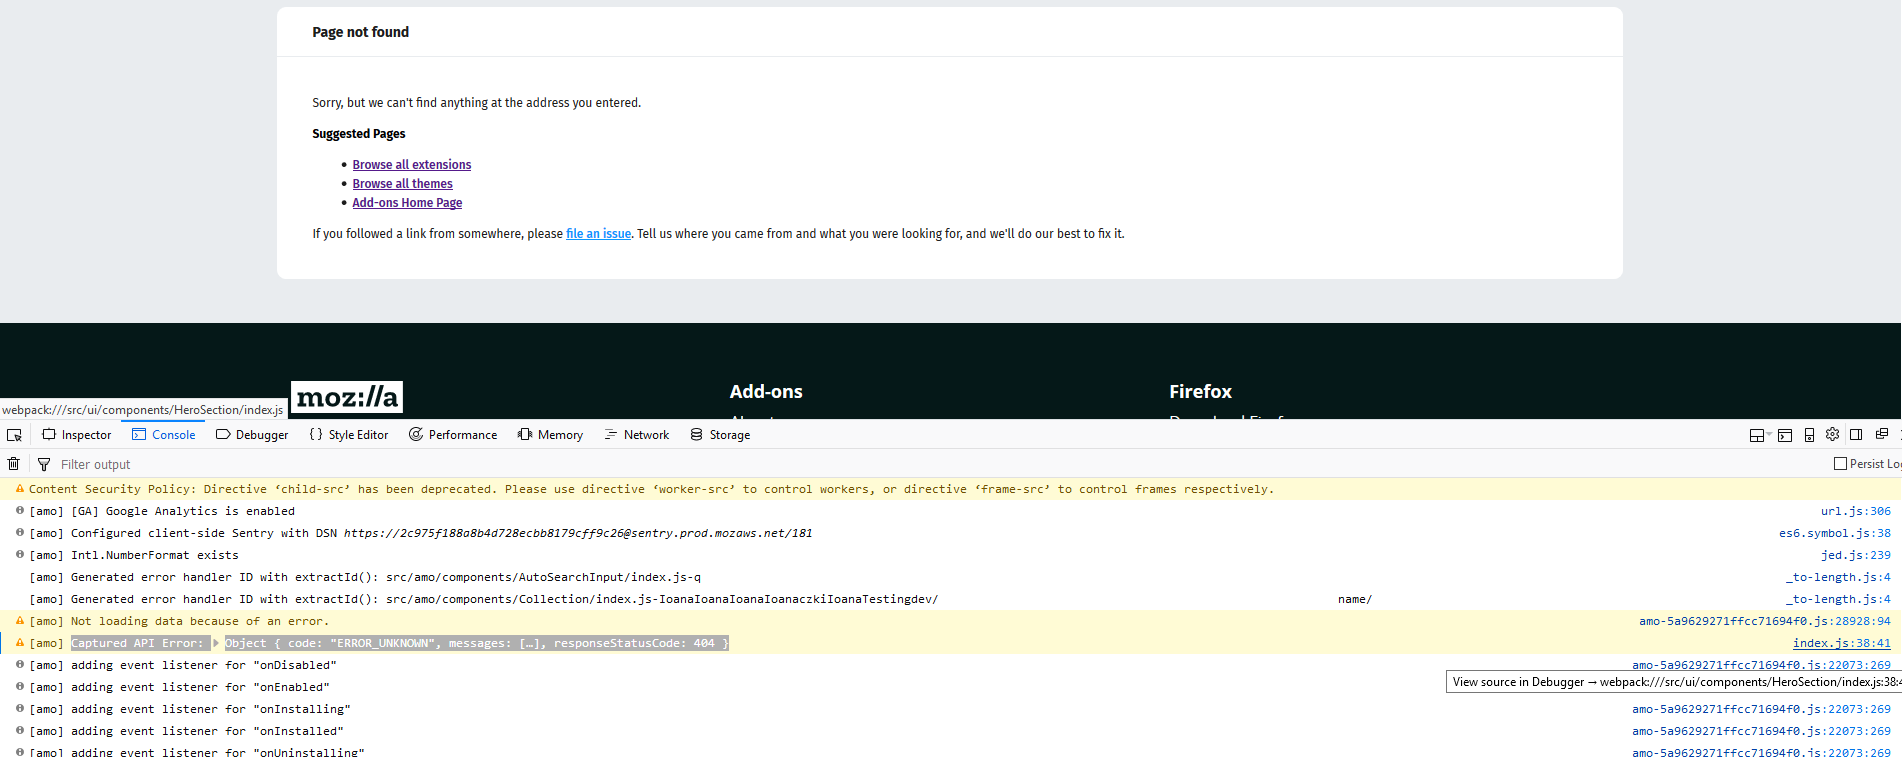
Task: Open index.js:38:41 source link
Action: click(1842, 643)
